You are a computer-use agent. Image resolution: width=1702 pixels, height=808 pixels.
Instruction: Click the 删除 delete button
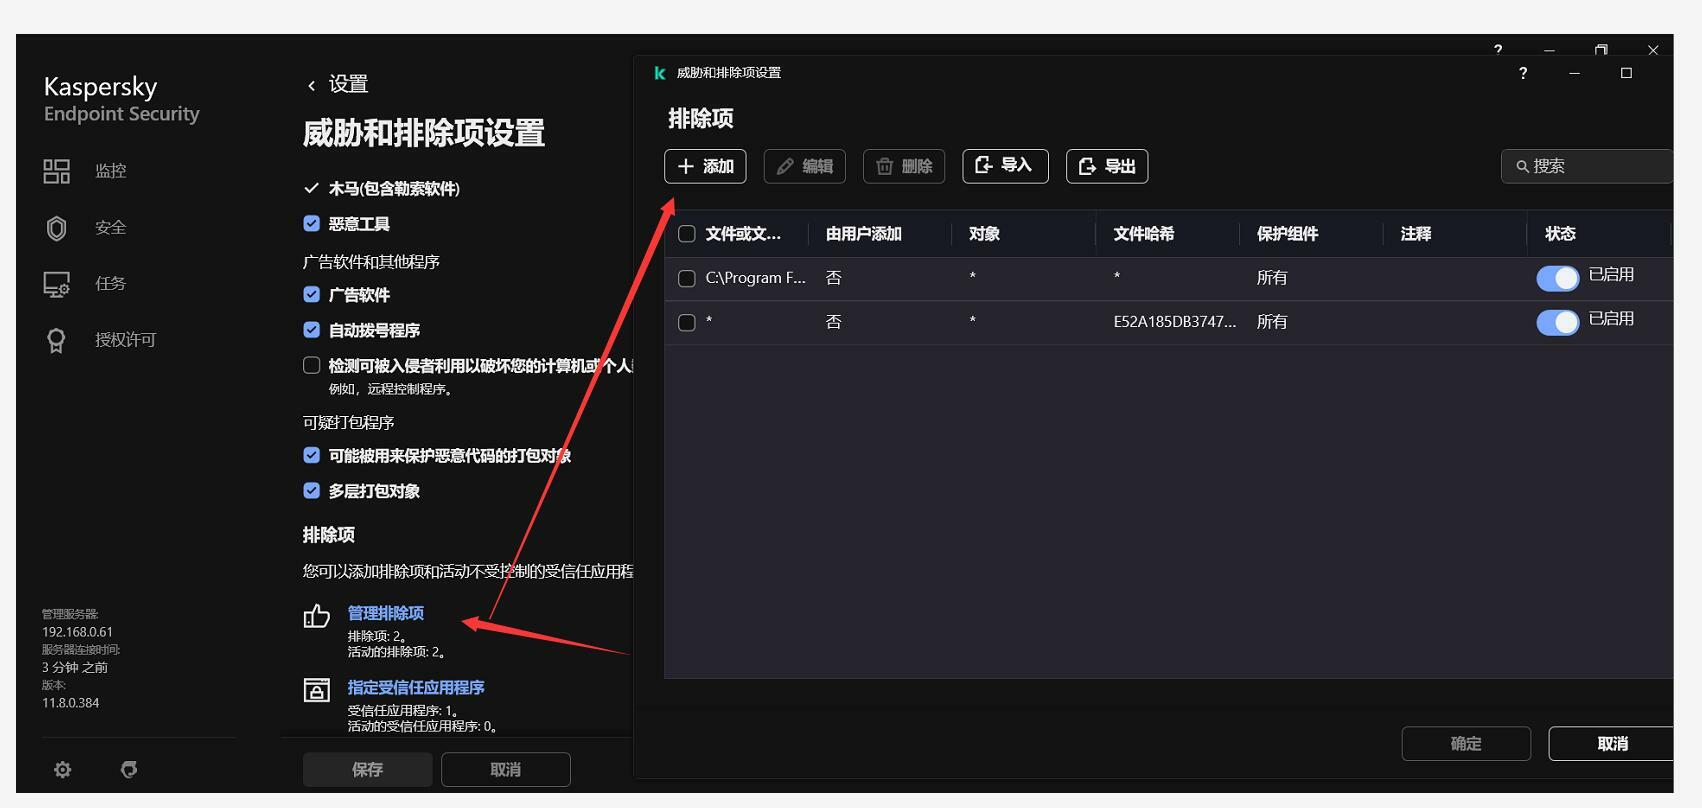[x=904, y=166]
